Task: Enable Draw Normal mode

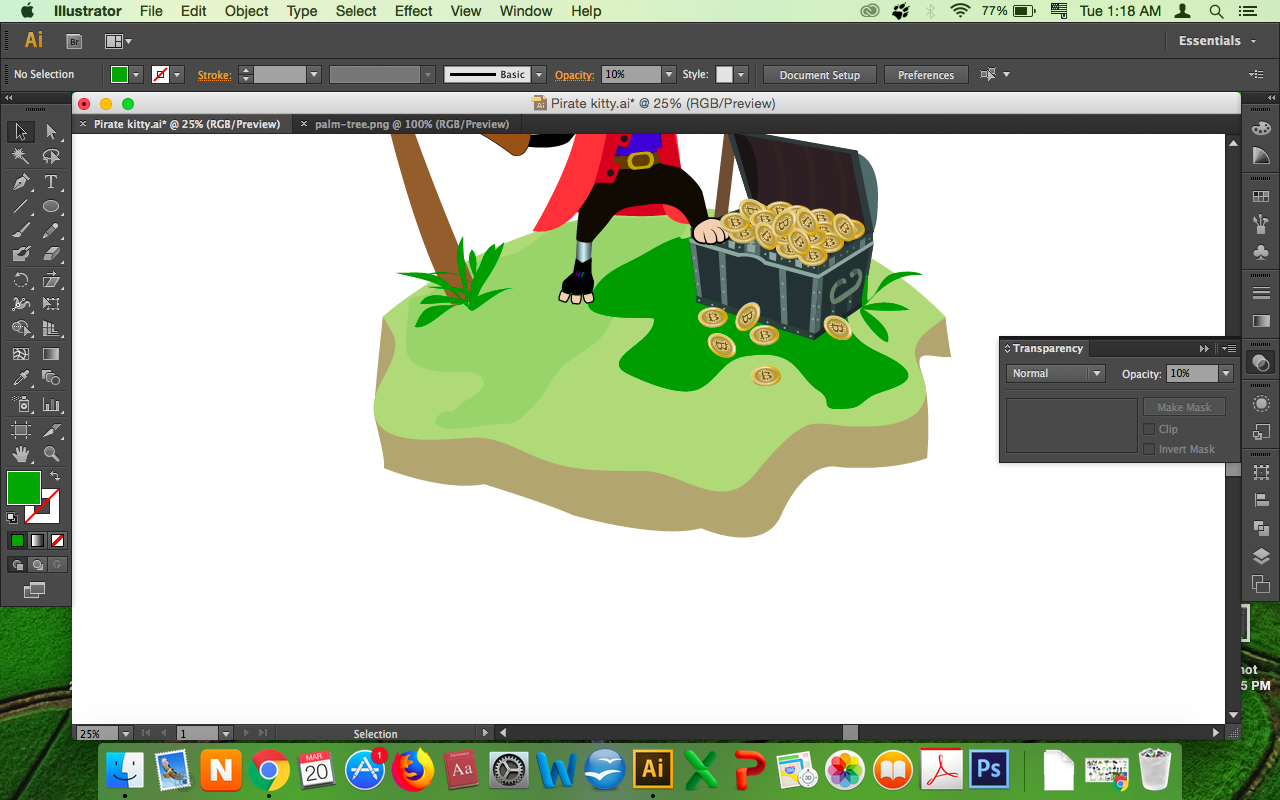Action: click(17, 565)
